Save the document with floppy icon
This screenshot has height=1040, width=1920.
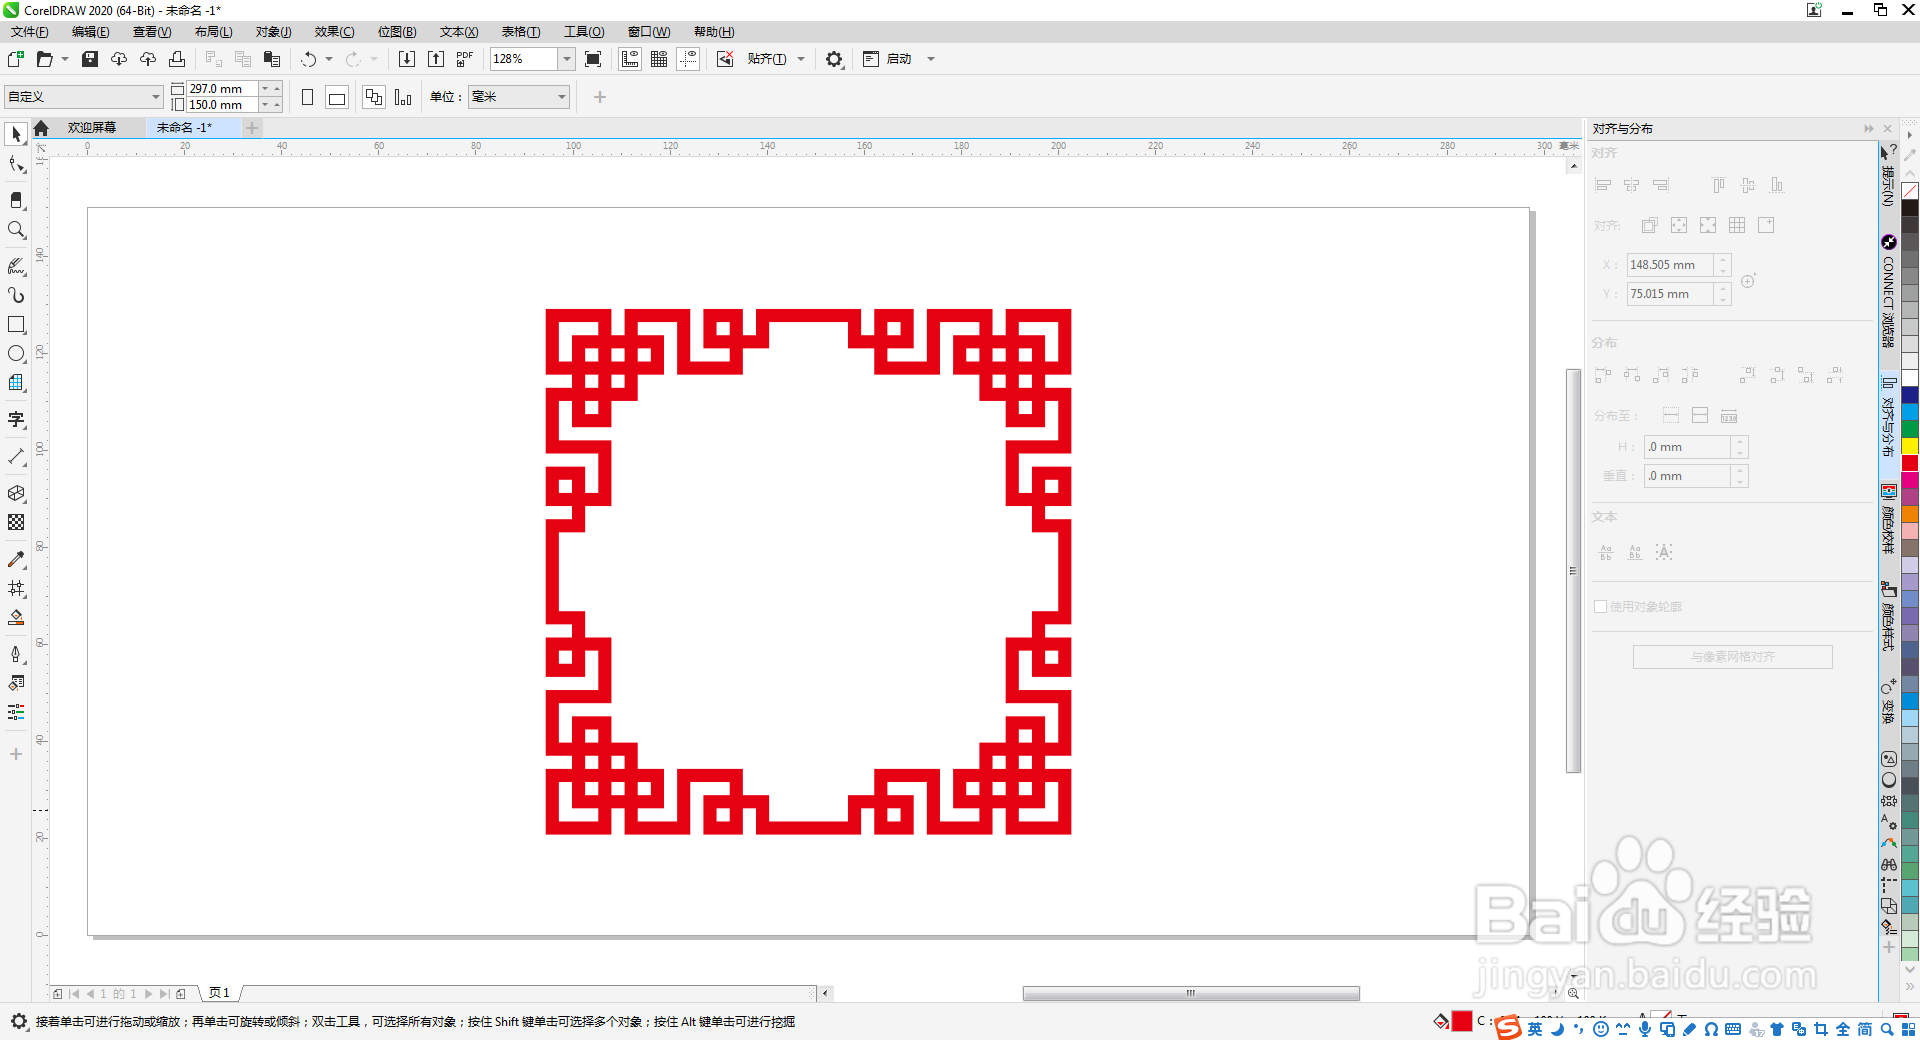coord(90,59)
